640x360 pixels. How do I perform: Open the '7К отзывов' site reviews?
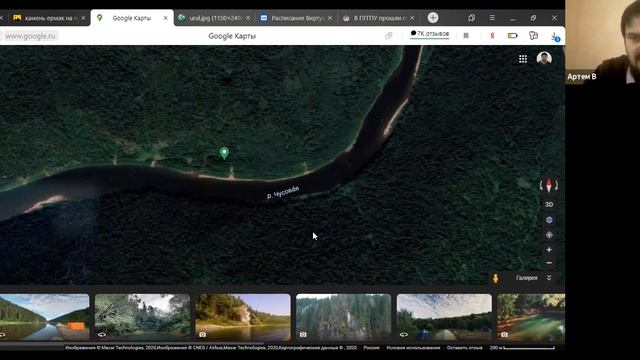point(429,34)
